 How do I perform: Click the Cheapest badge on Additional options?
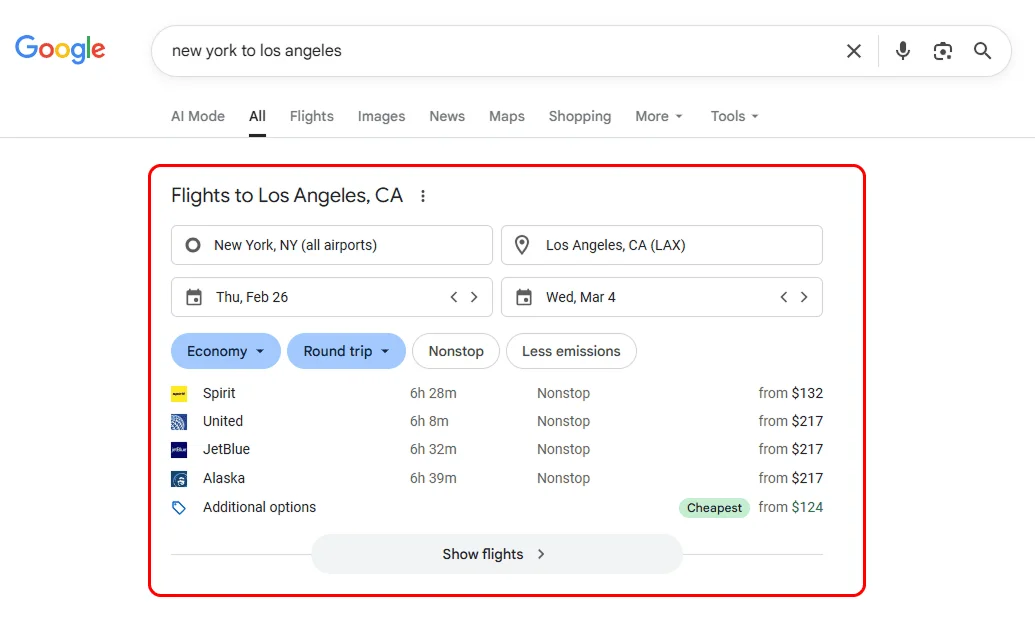click(713, 508)
